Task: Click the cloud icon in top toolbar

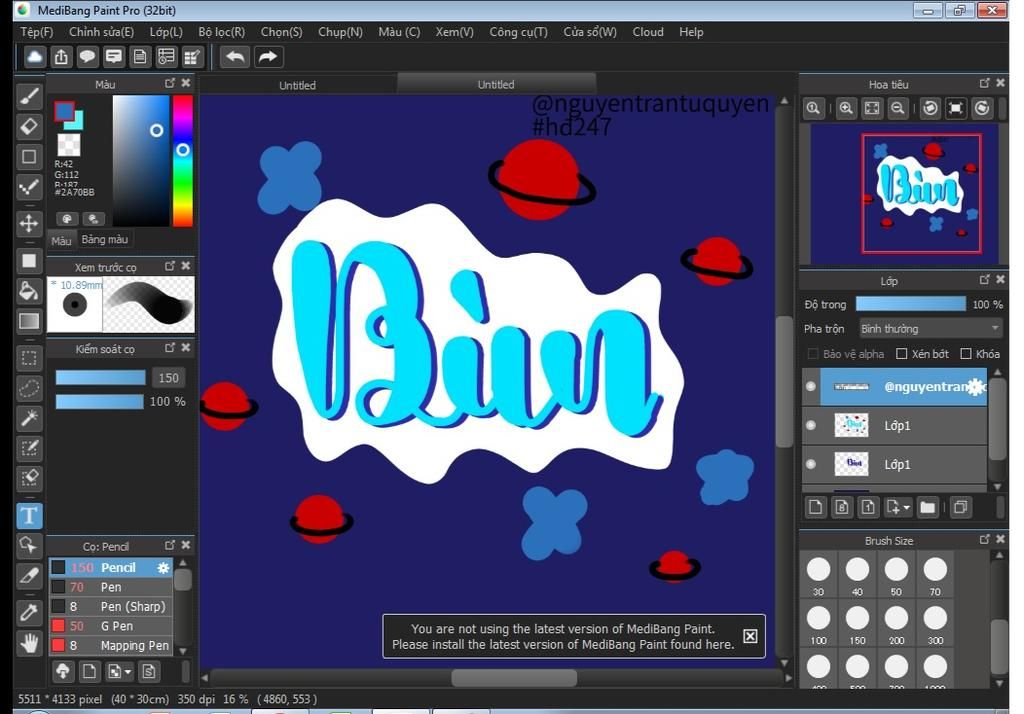Action: point(35,57)
